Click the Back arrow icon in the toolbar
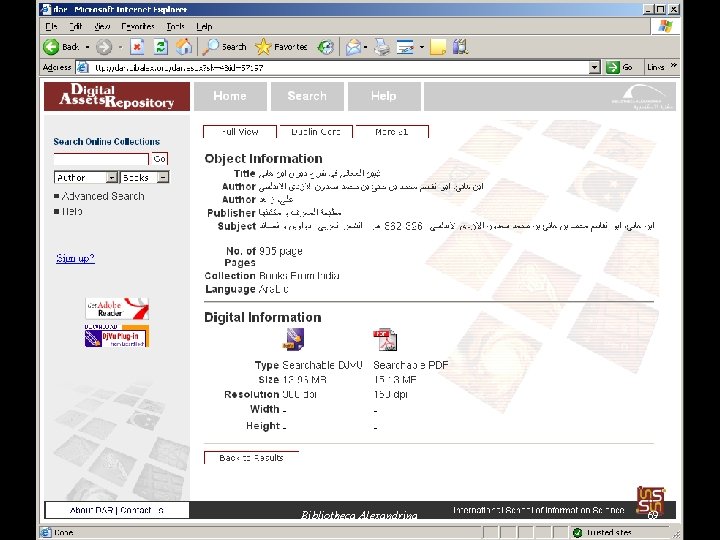This screenshot has width=720, height=540. (x=51, y=46)
